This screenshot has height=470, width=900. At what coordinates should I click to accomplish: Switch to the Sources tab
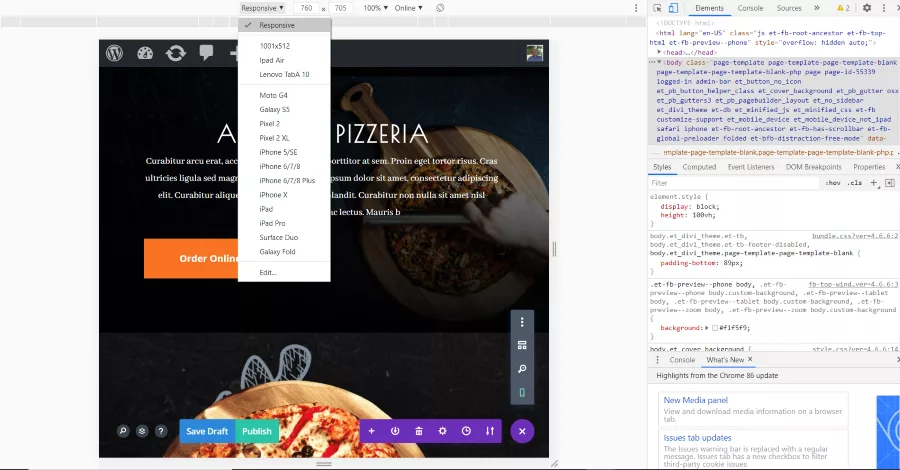tap(789, 8)
